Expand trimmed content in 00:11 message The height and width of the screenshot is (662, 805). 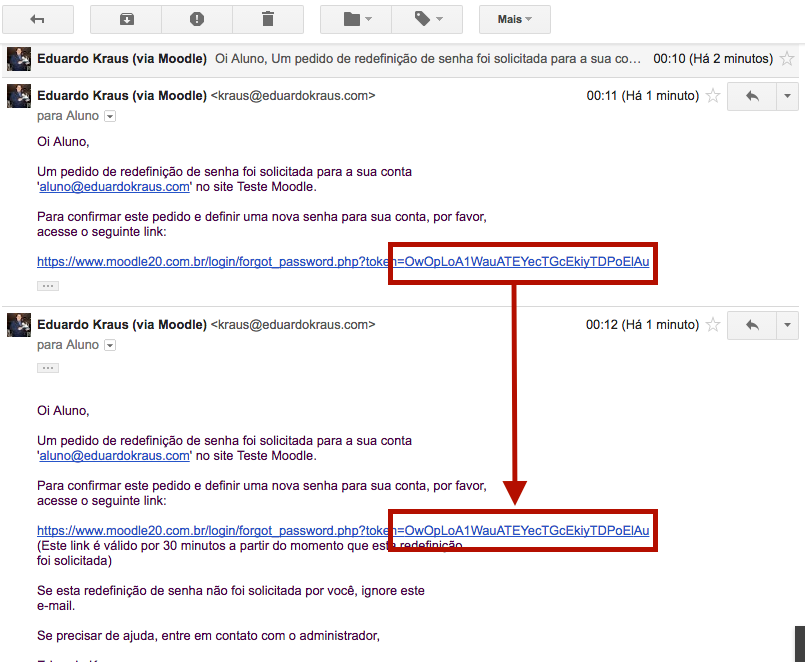click(x=48, y=286)
